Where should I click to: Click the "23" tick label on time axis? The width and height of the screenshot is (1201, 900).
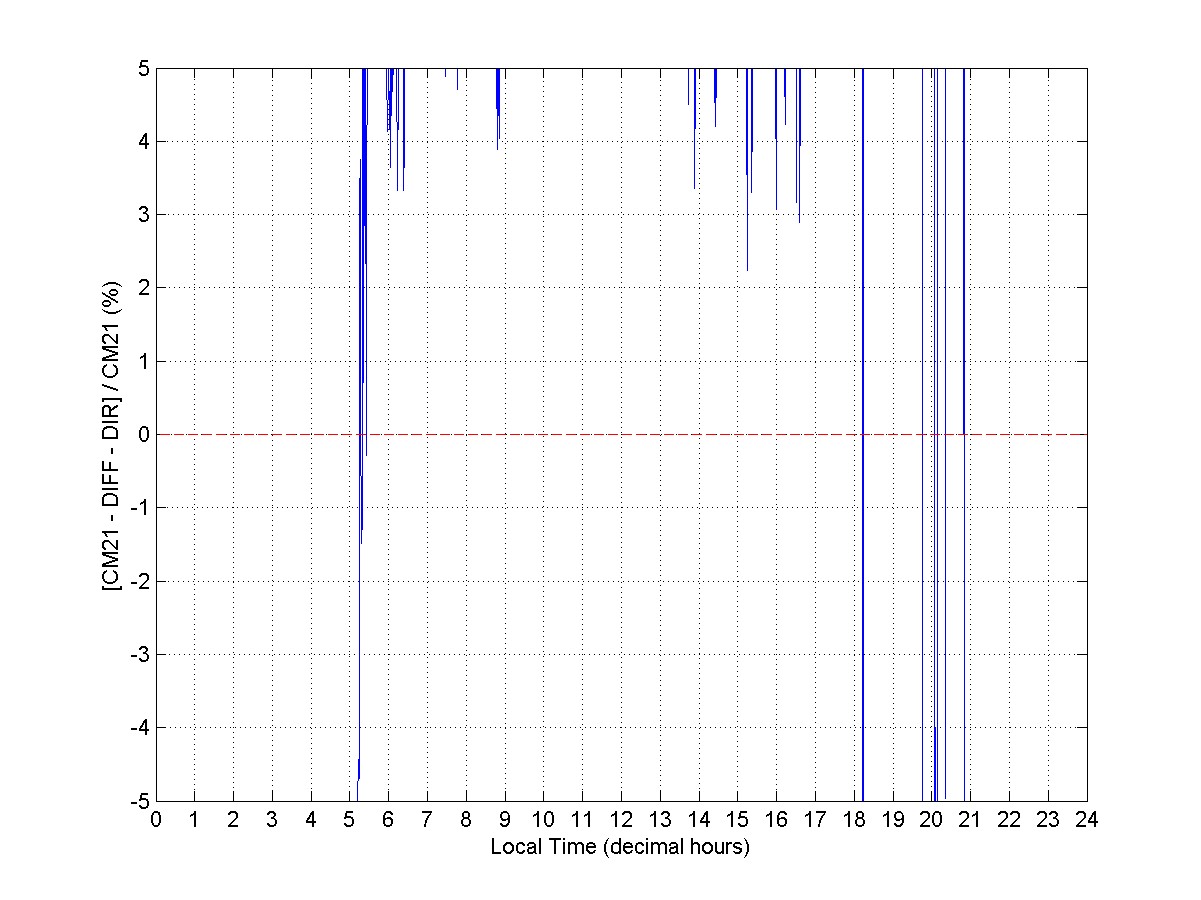(1048, 819)
